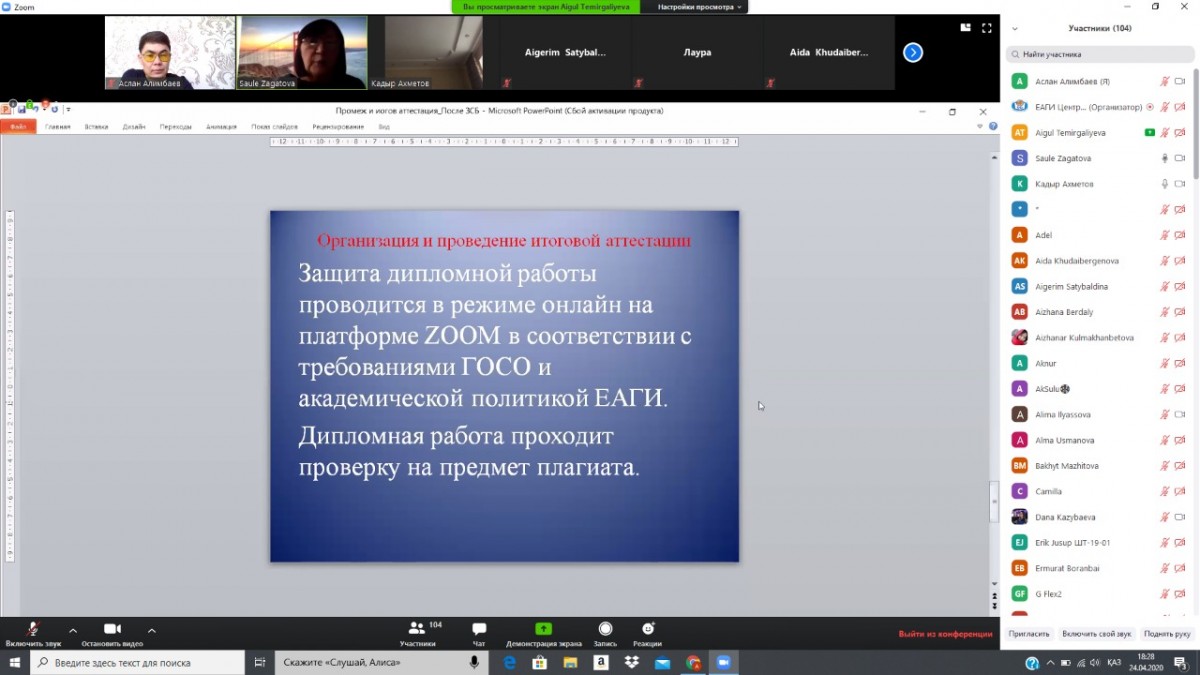Click the Демонстрация экрана share screen icon
Image resolution: width=1200 pixels, height=675 pixels.
[x=543, y=629]
